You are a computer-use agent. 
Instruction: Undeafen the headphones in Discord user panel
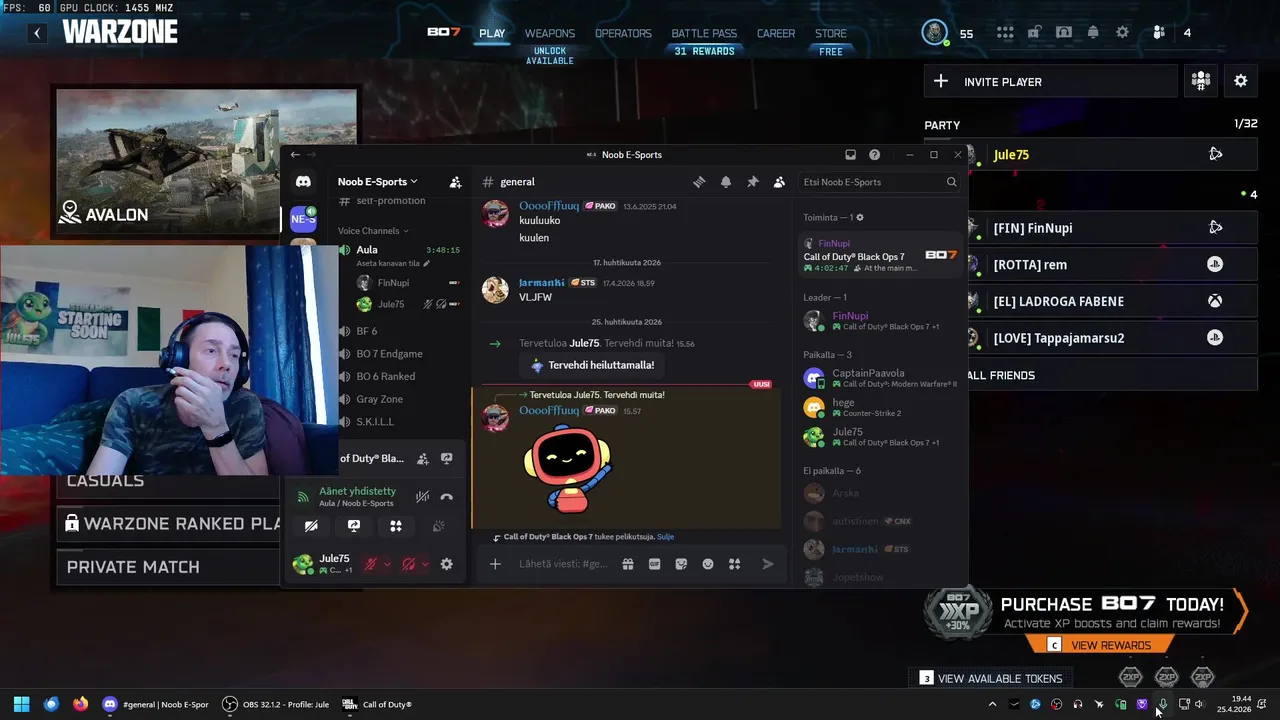point(408,564)
